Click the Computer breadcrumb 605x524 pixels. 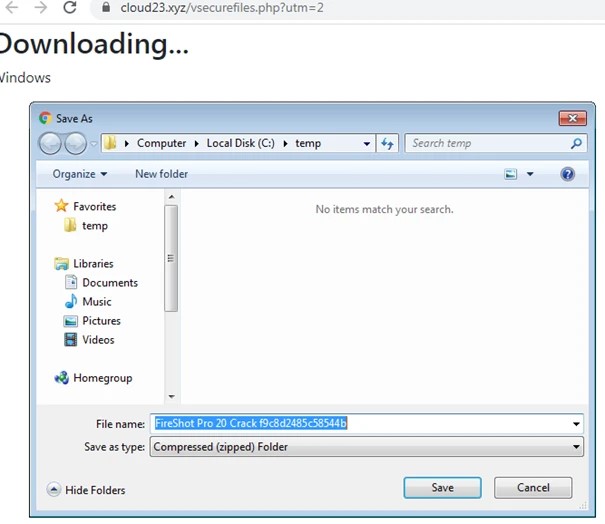pyautogui.click(x=161, y=143)
